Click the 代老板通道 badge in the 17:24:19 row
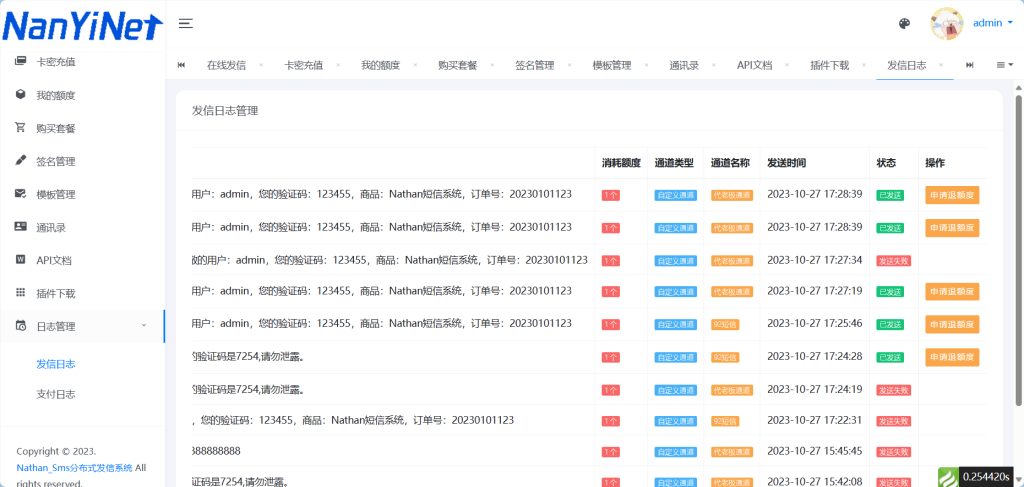The width and height of the screenshot is (1024, 487). pos(732,390)
